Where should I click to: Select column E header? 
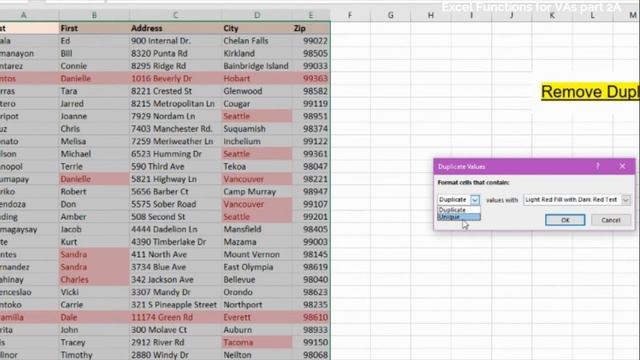(311, 15)
